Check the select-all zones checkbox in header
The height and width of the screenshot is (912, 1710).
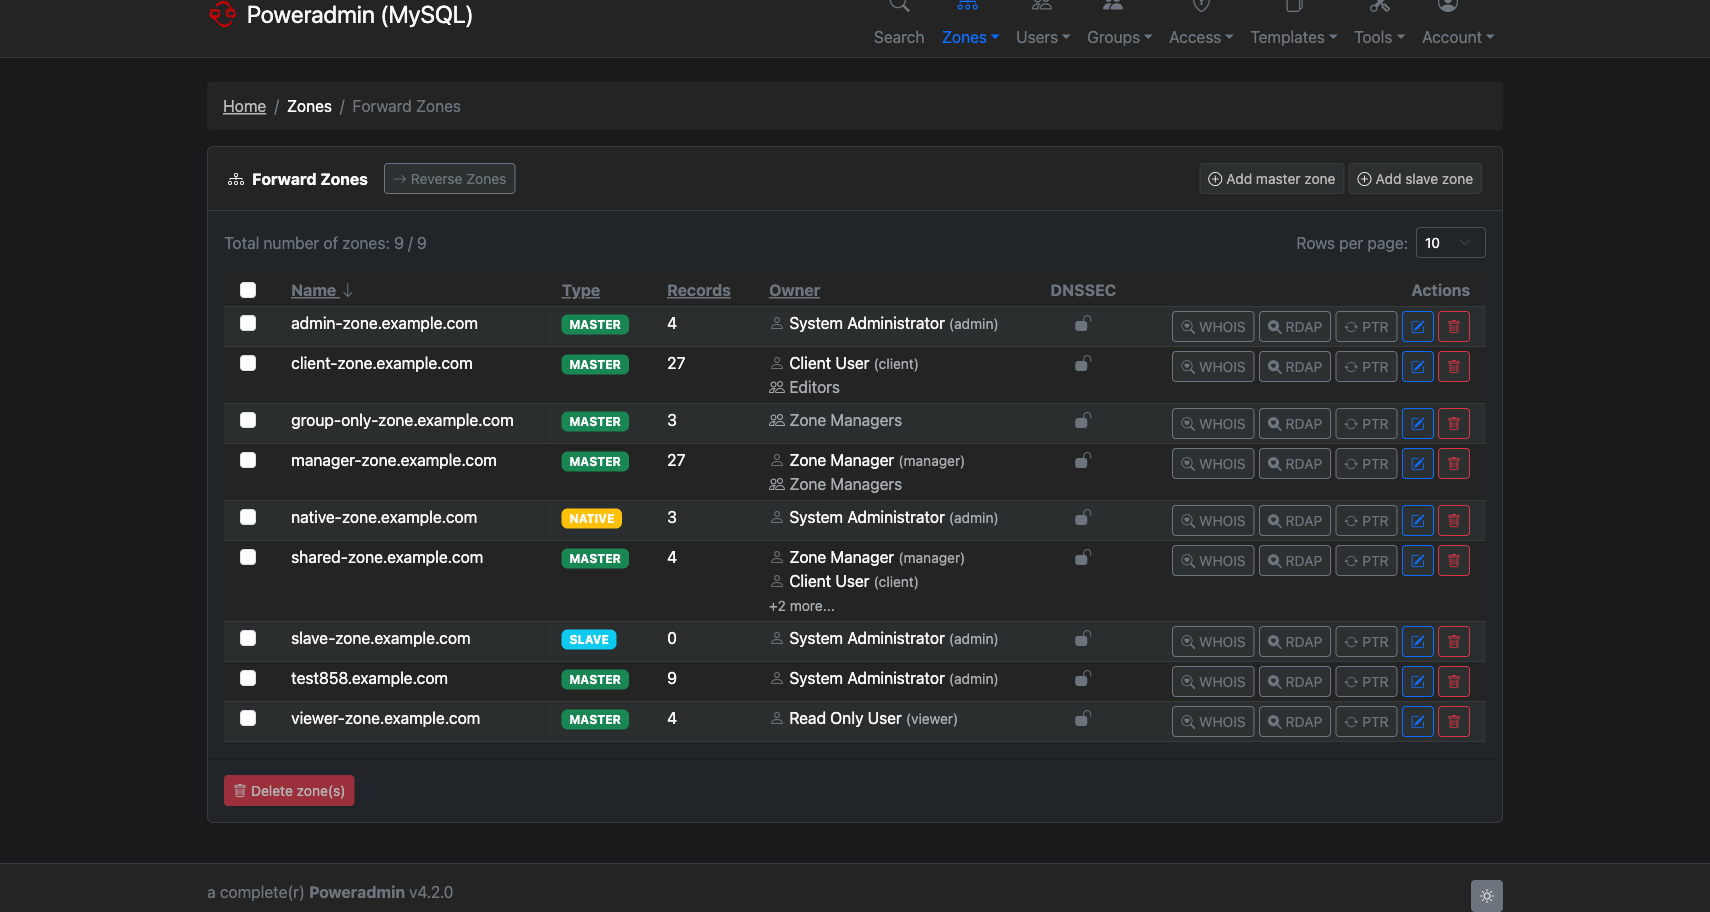pyautogui.click(x=248, y=290)
